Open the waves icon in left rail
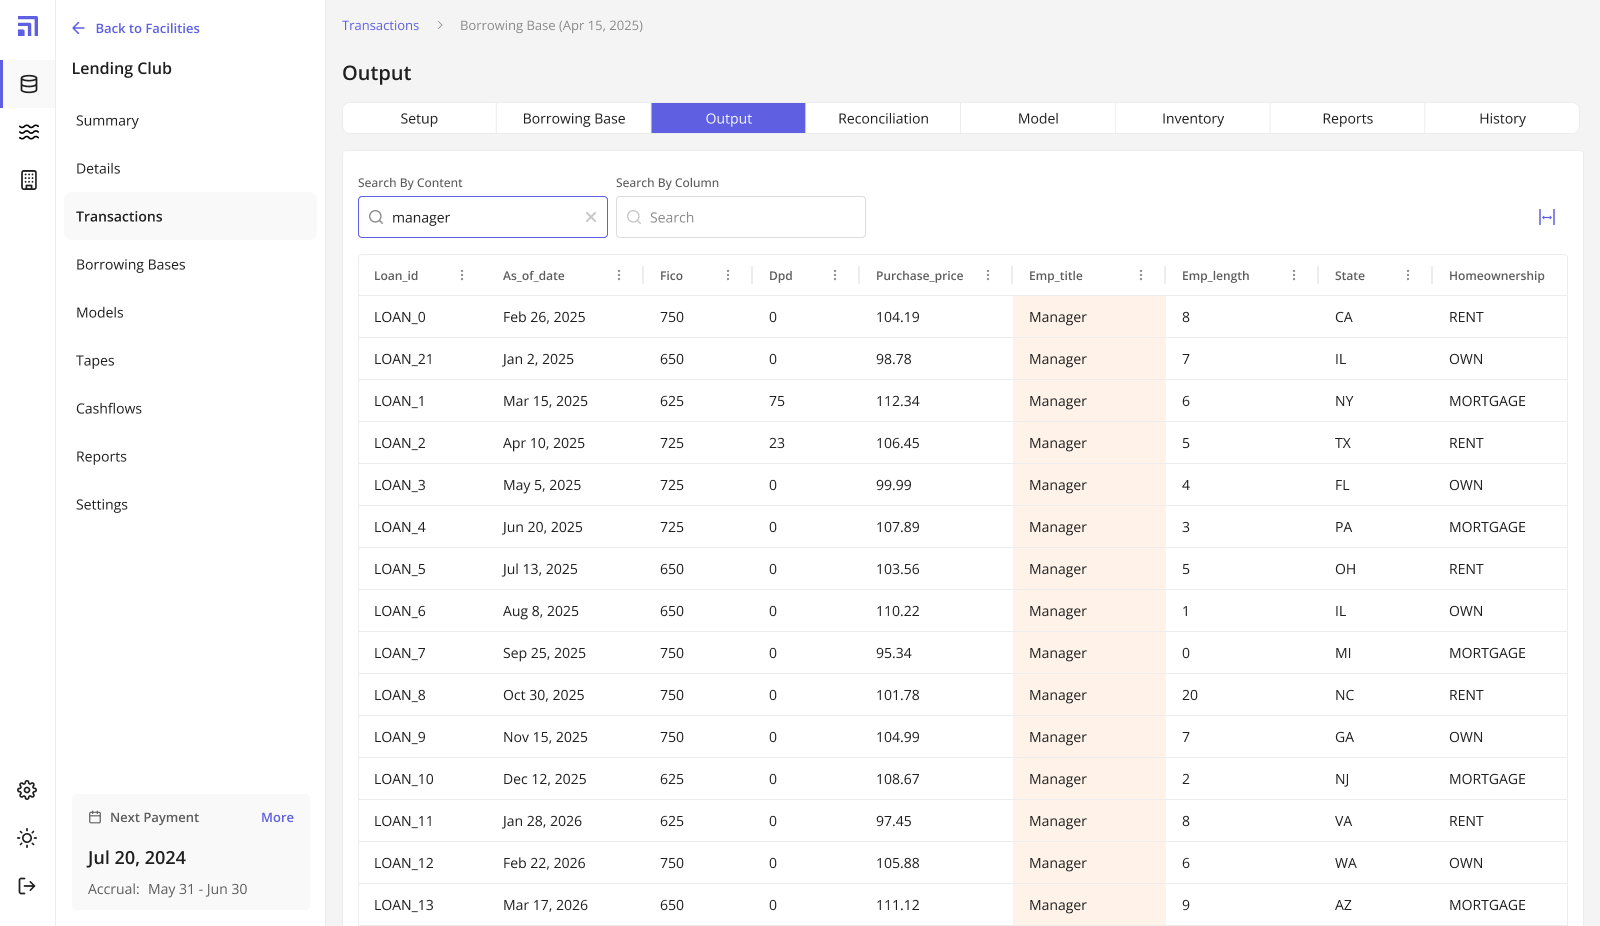This screenshot has width=1600, height=926. pos(29,132)
